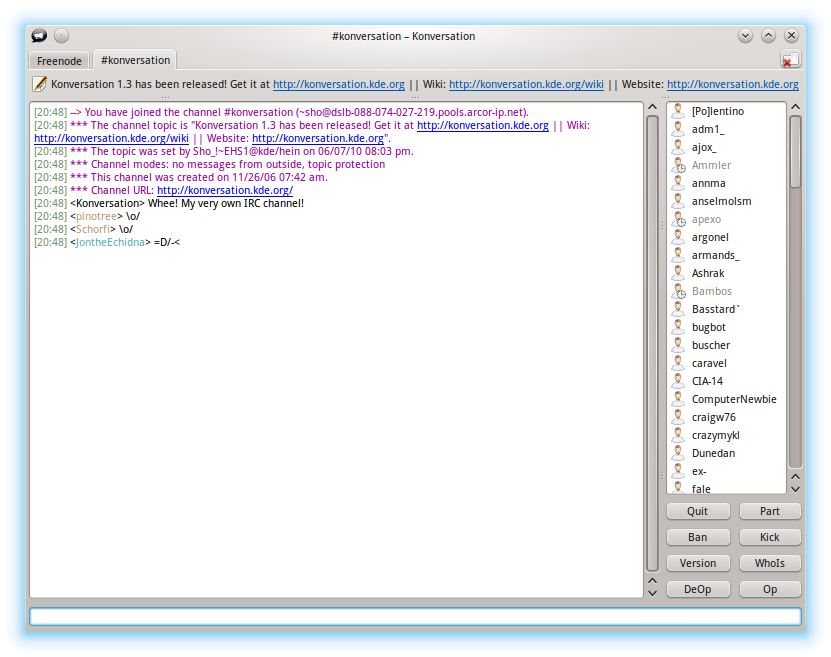Click the WhoIs button

tap(770, 563)
